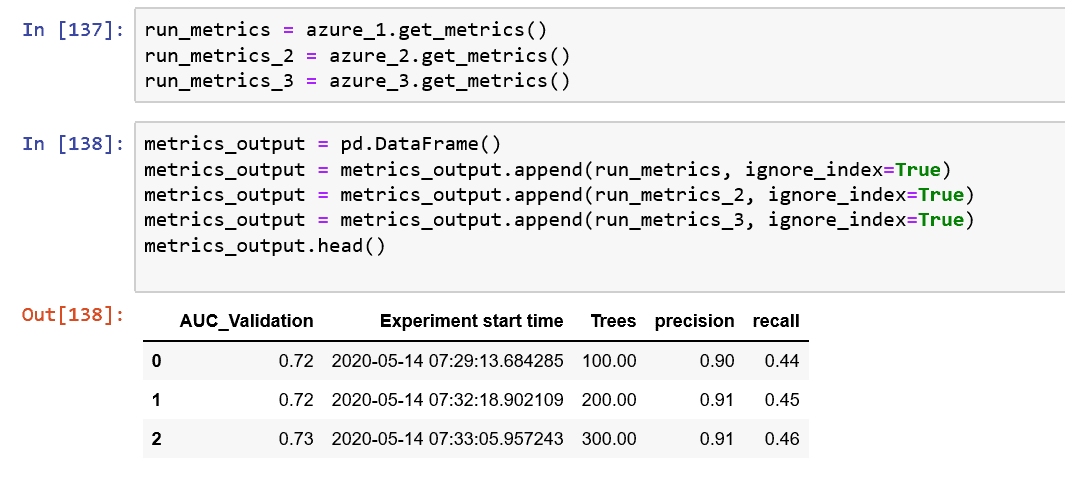Click timestamp 2020-05-14 07:32:18.902109
1065x480 pixels.
point(448,401)
